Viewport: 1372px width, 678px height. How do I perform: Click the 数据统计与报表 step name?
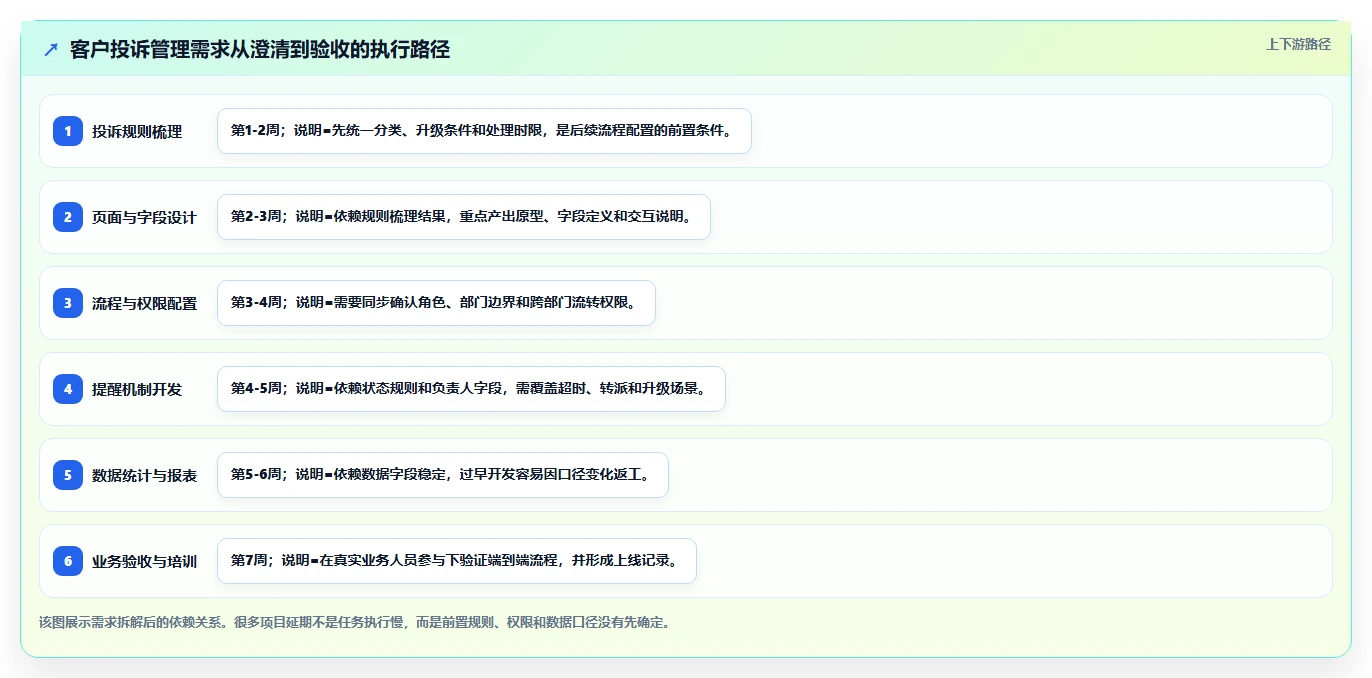[x=145, y=475]
